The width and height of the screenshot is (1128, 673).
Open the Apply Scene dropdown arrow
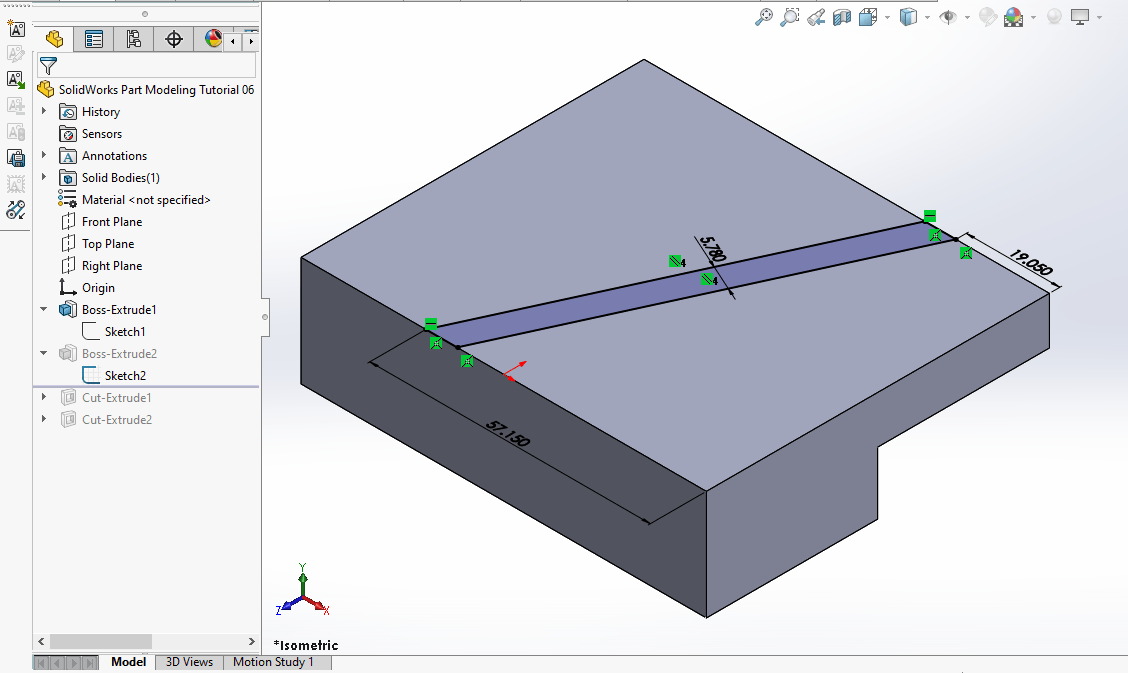point(1033,17)
